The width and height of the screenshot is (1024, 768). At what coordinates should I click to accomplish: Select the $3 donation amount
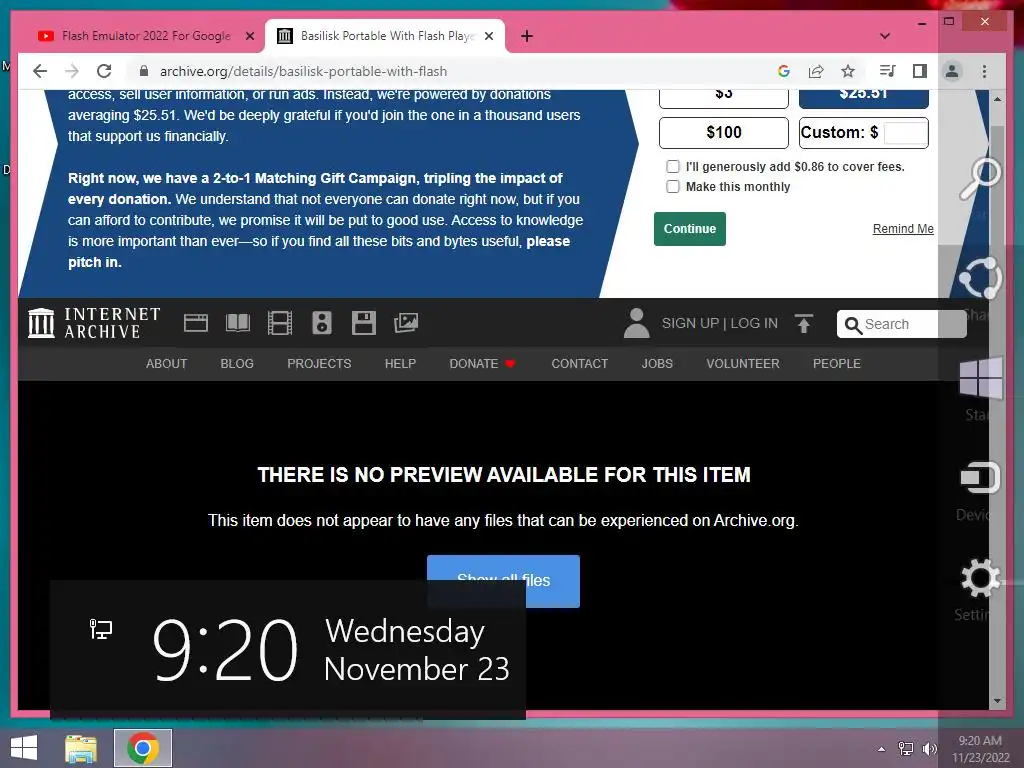(724, 98)
